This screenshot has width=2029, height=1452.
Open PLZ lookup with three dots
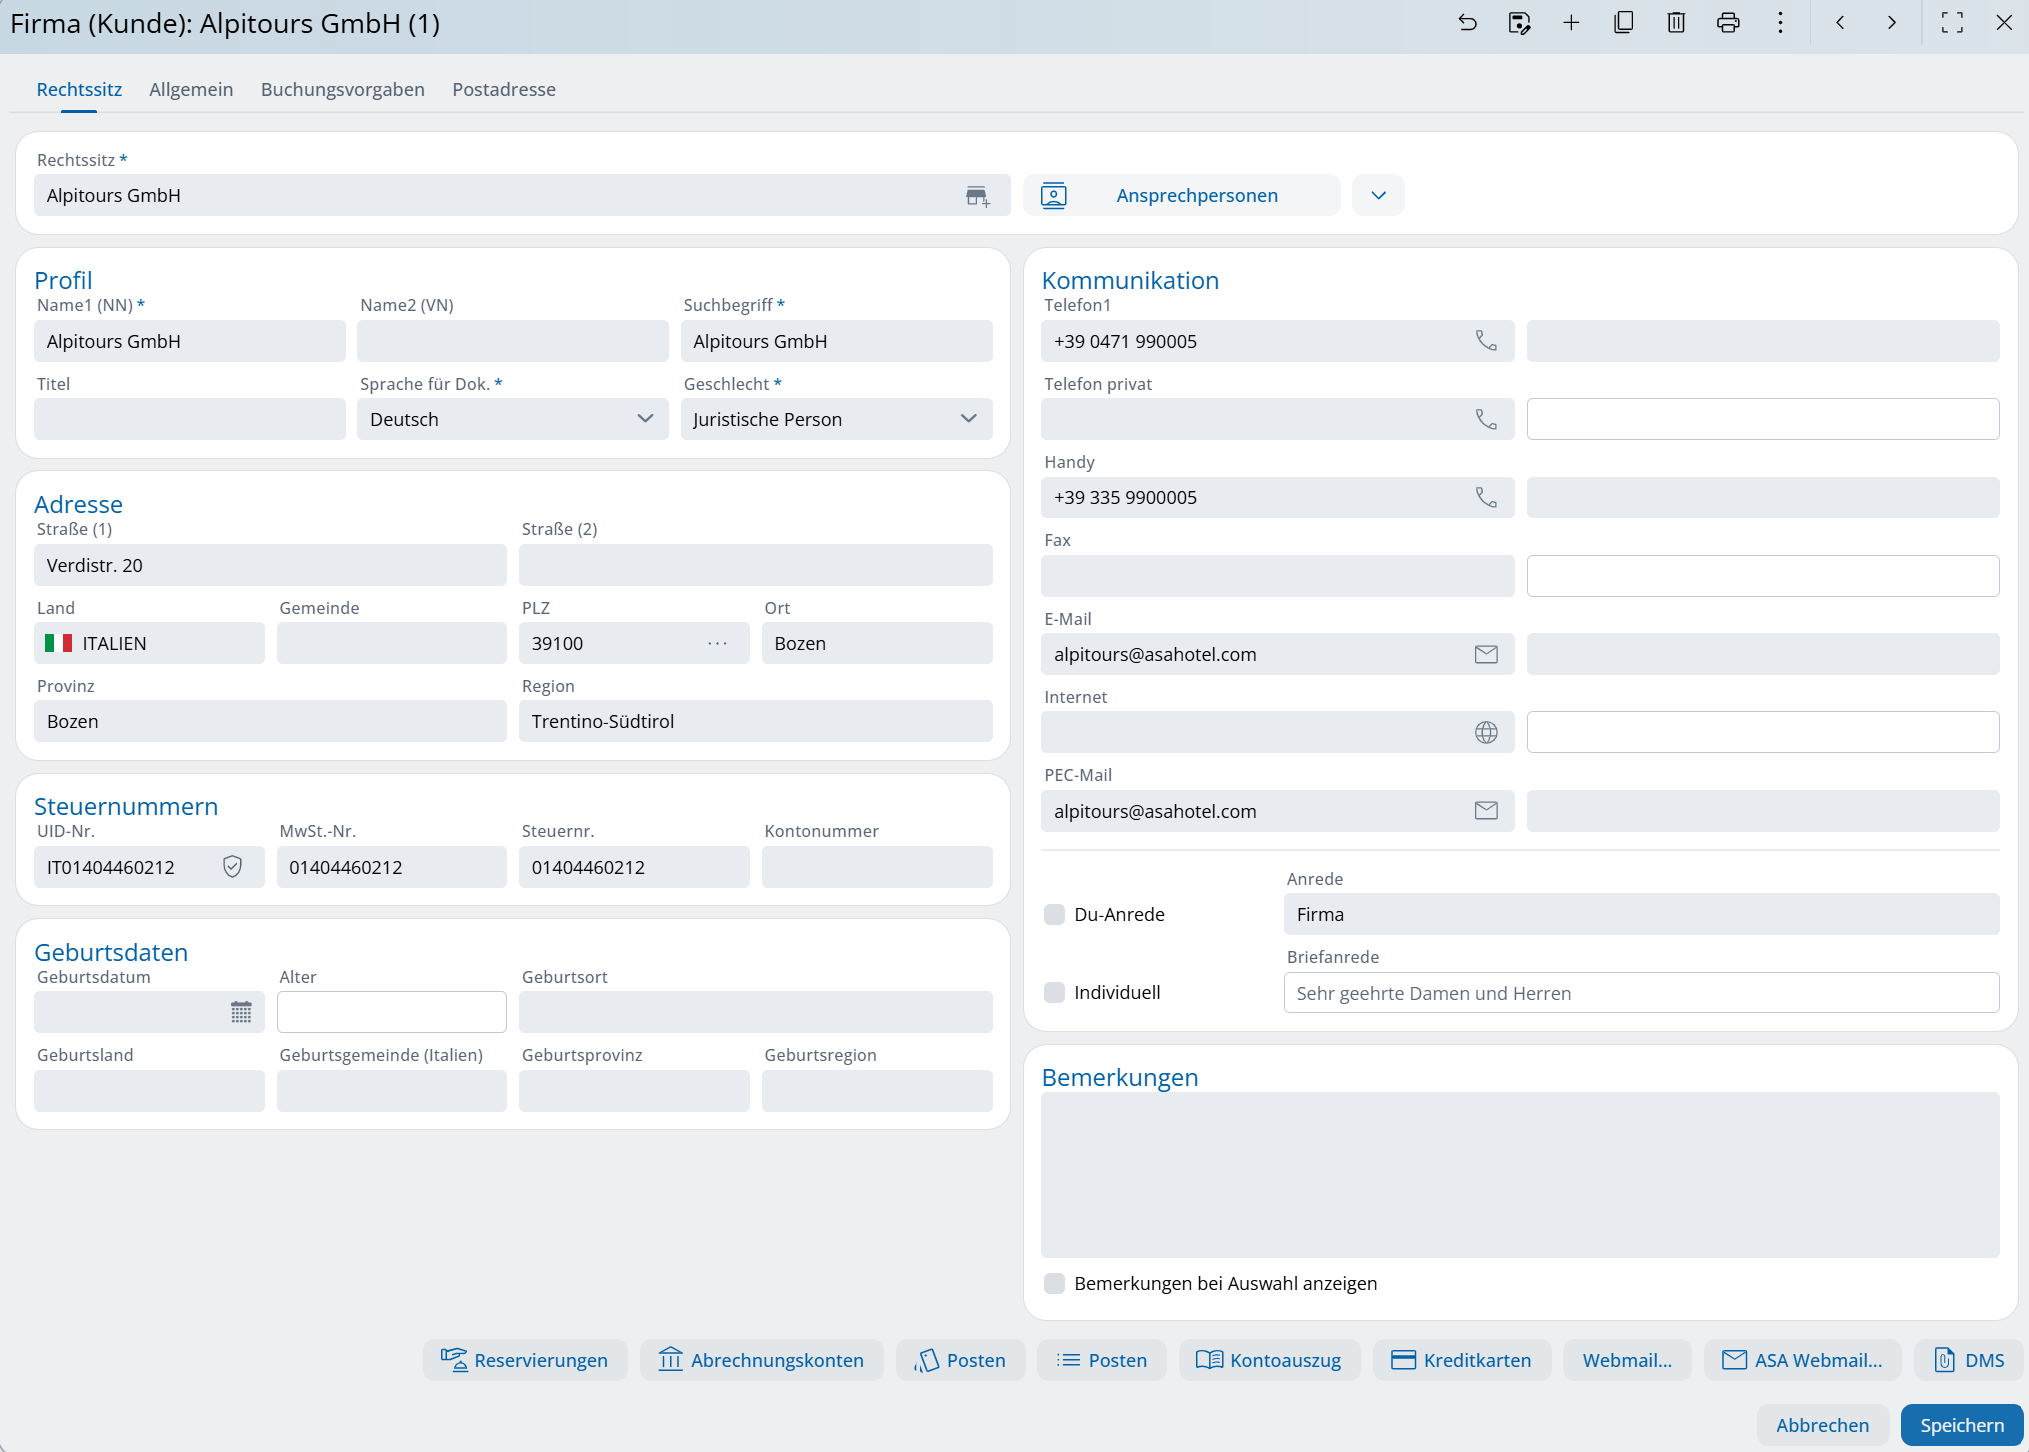tap(717, 643)
